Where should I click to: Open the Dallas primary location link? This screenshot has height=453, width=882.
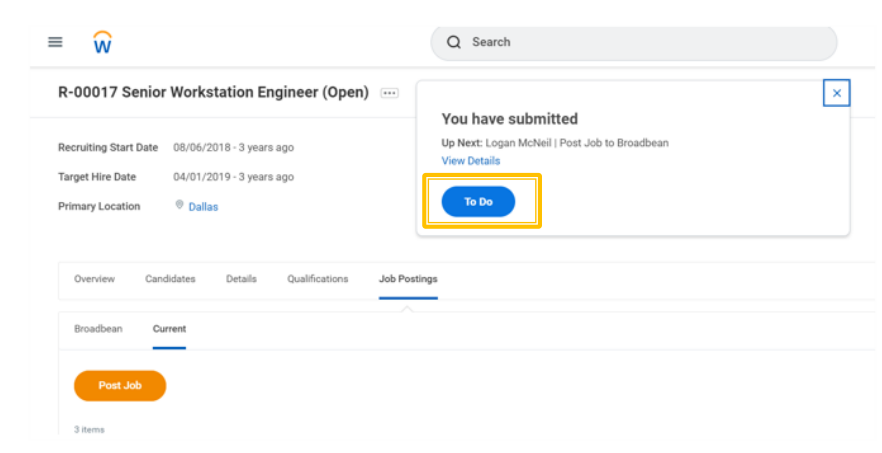click(x=203, y=207)
